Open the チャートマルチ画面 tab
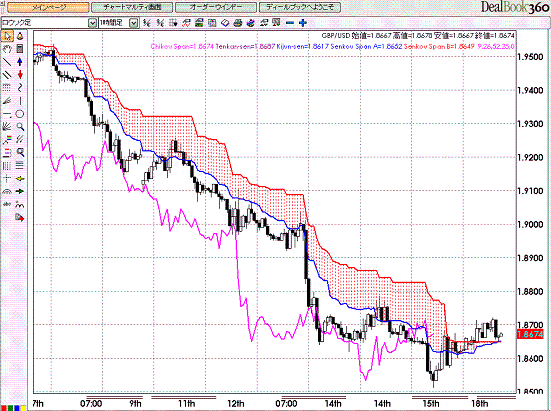The height and width of the screenshot is (411, 551). [132, 7]
